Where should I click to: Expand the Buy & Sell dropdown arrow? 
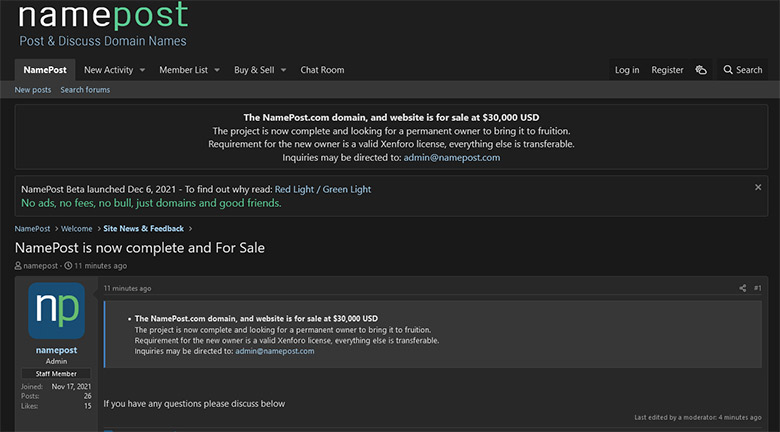[x=284, y=70]
